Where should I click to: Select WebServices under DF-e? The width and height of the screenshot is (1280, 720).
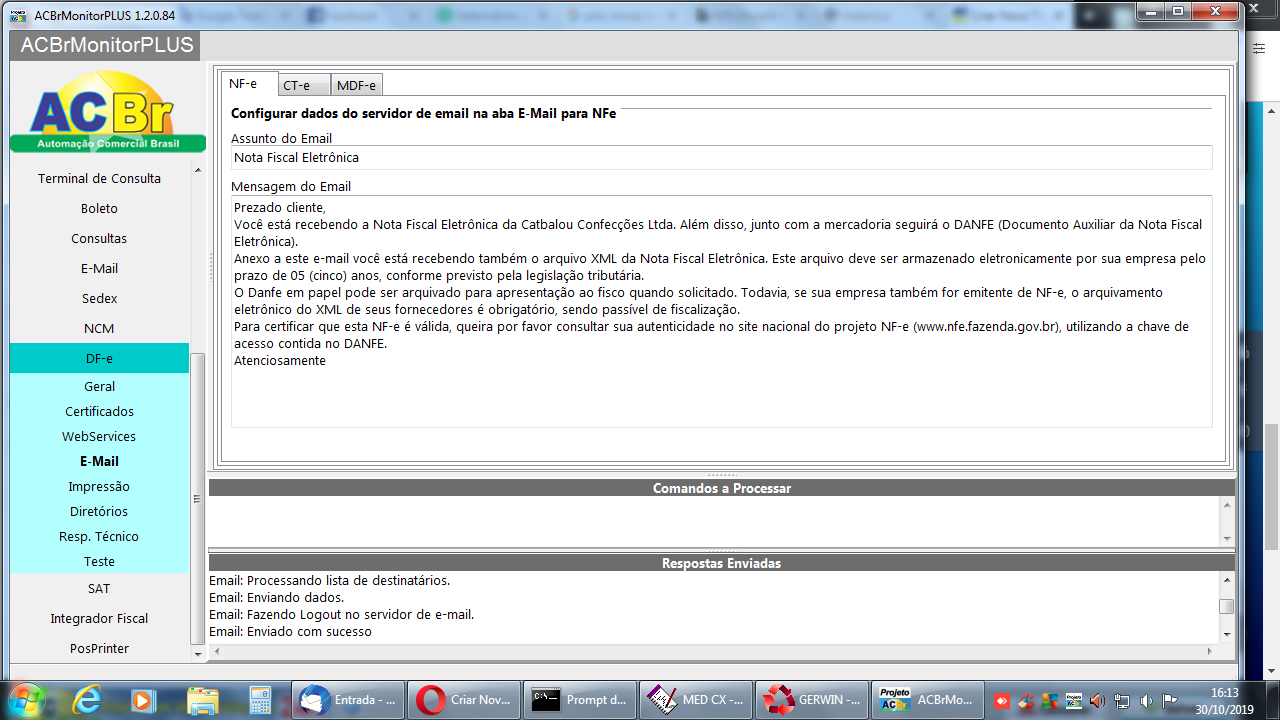pyautogui.click(x=99, y=436)
